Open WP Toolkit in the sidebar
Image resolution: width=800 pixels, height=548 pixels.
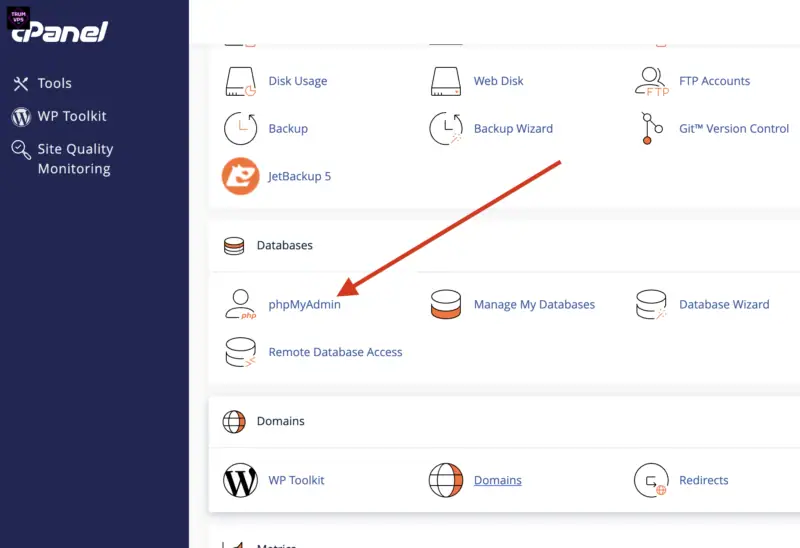tap(72, 117)
